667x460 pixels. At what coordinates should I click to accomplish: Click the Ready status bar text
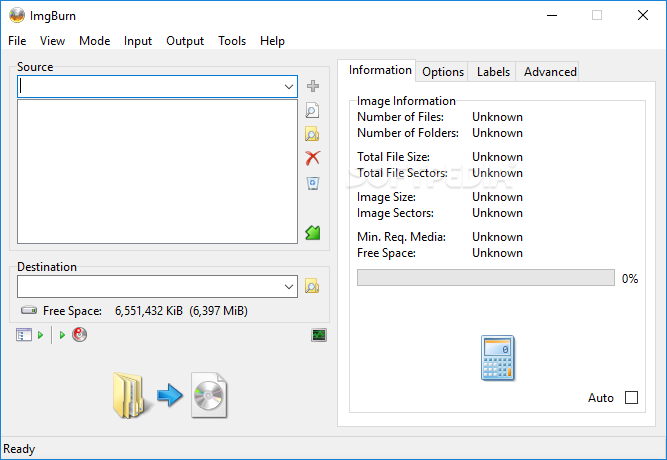coord(19,449)
